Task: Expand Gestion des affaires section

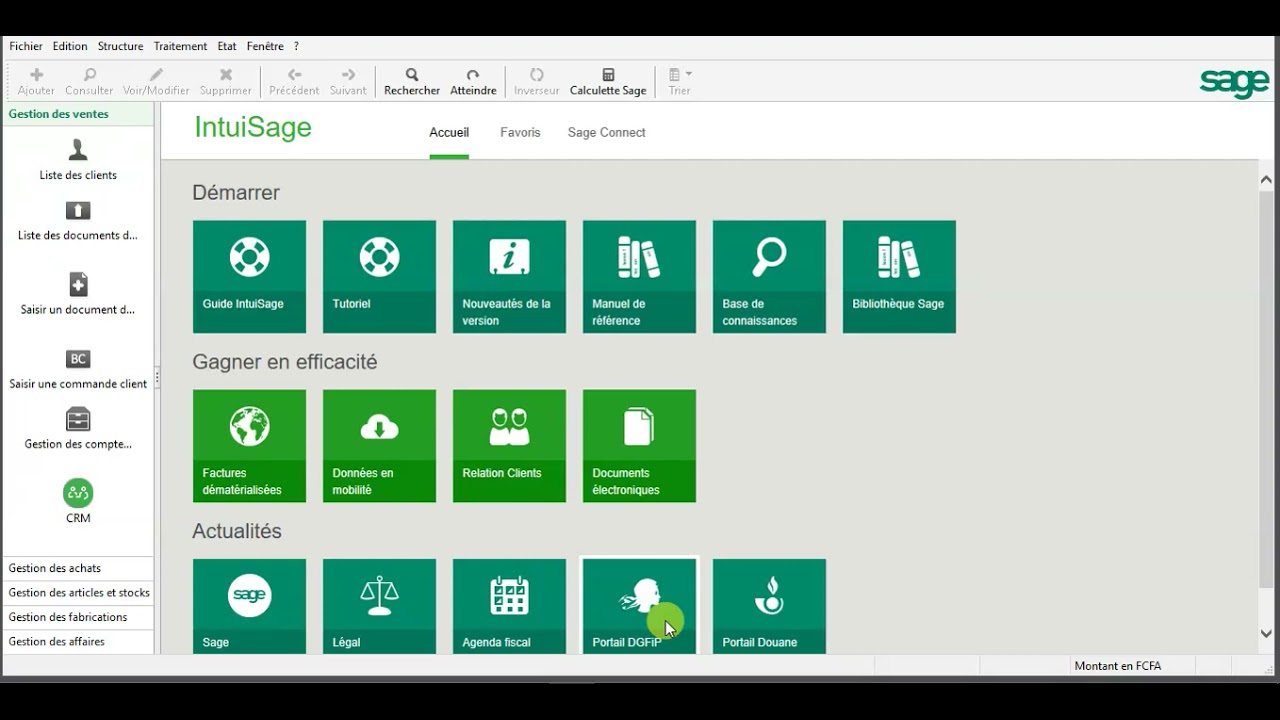Action: [78, 642]
